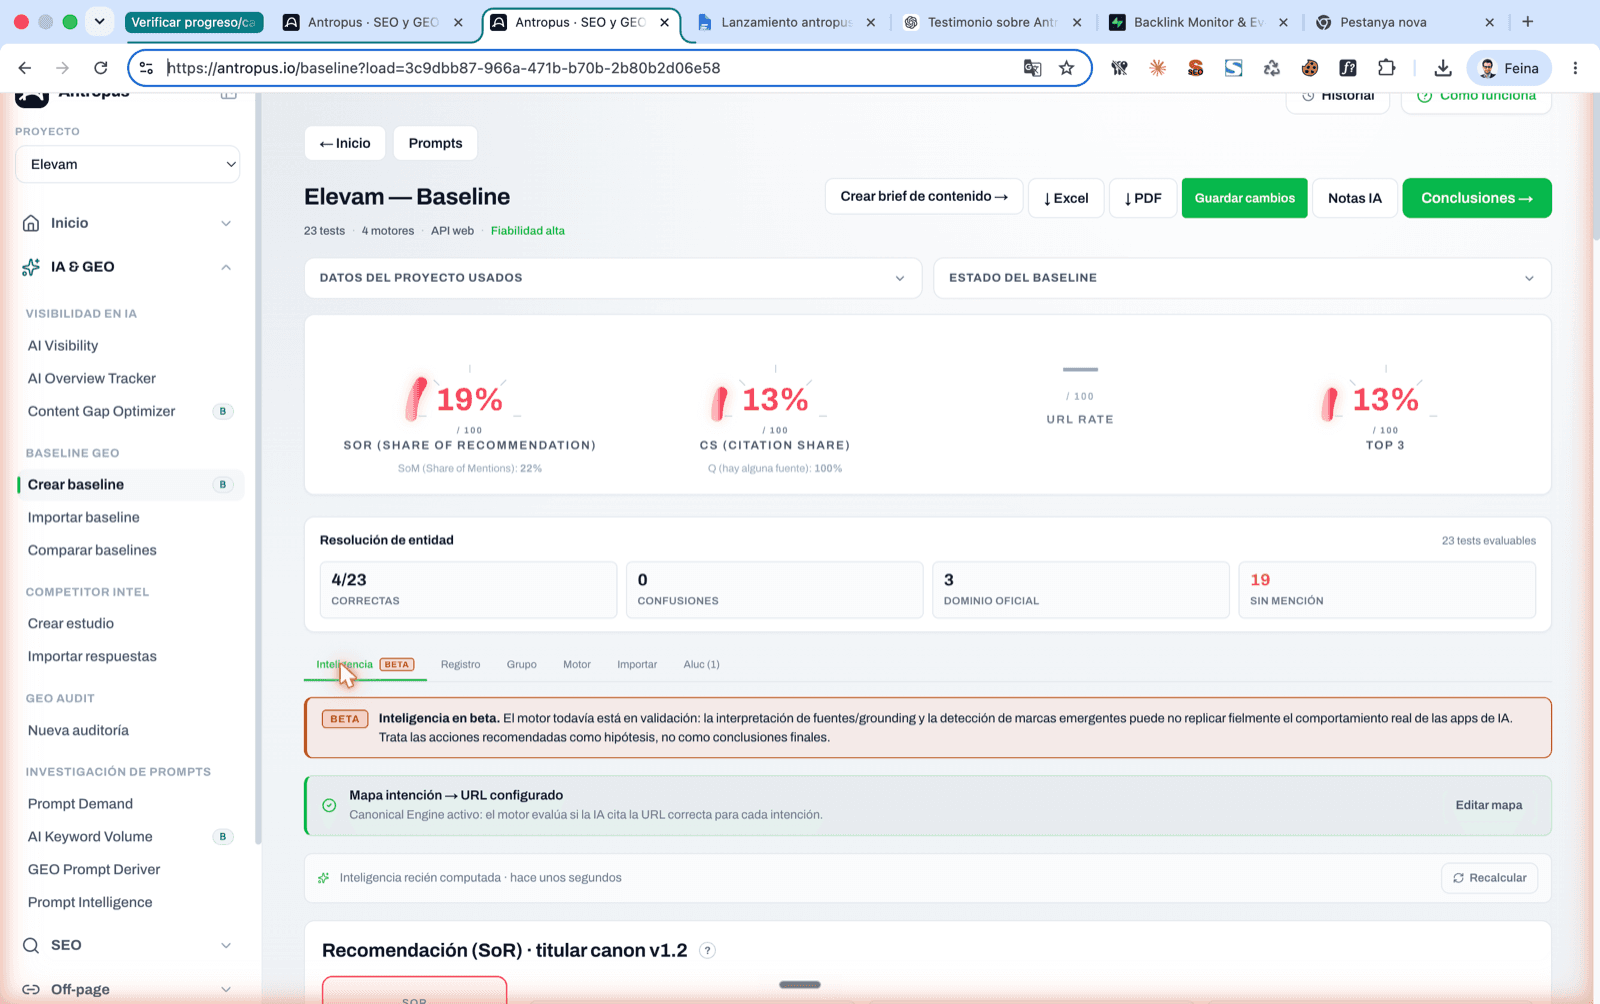Click the Recalcular button

1490,878
